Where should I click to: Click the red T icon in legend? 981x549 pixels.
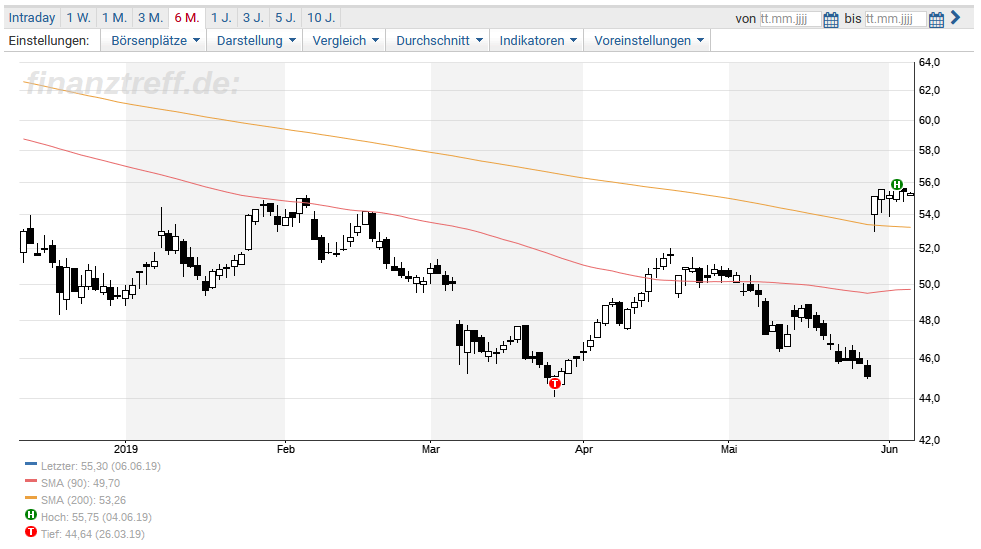tap(31, 531)
